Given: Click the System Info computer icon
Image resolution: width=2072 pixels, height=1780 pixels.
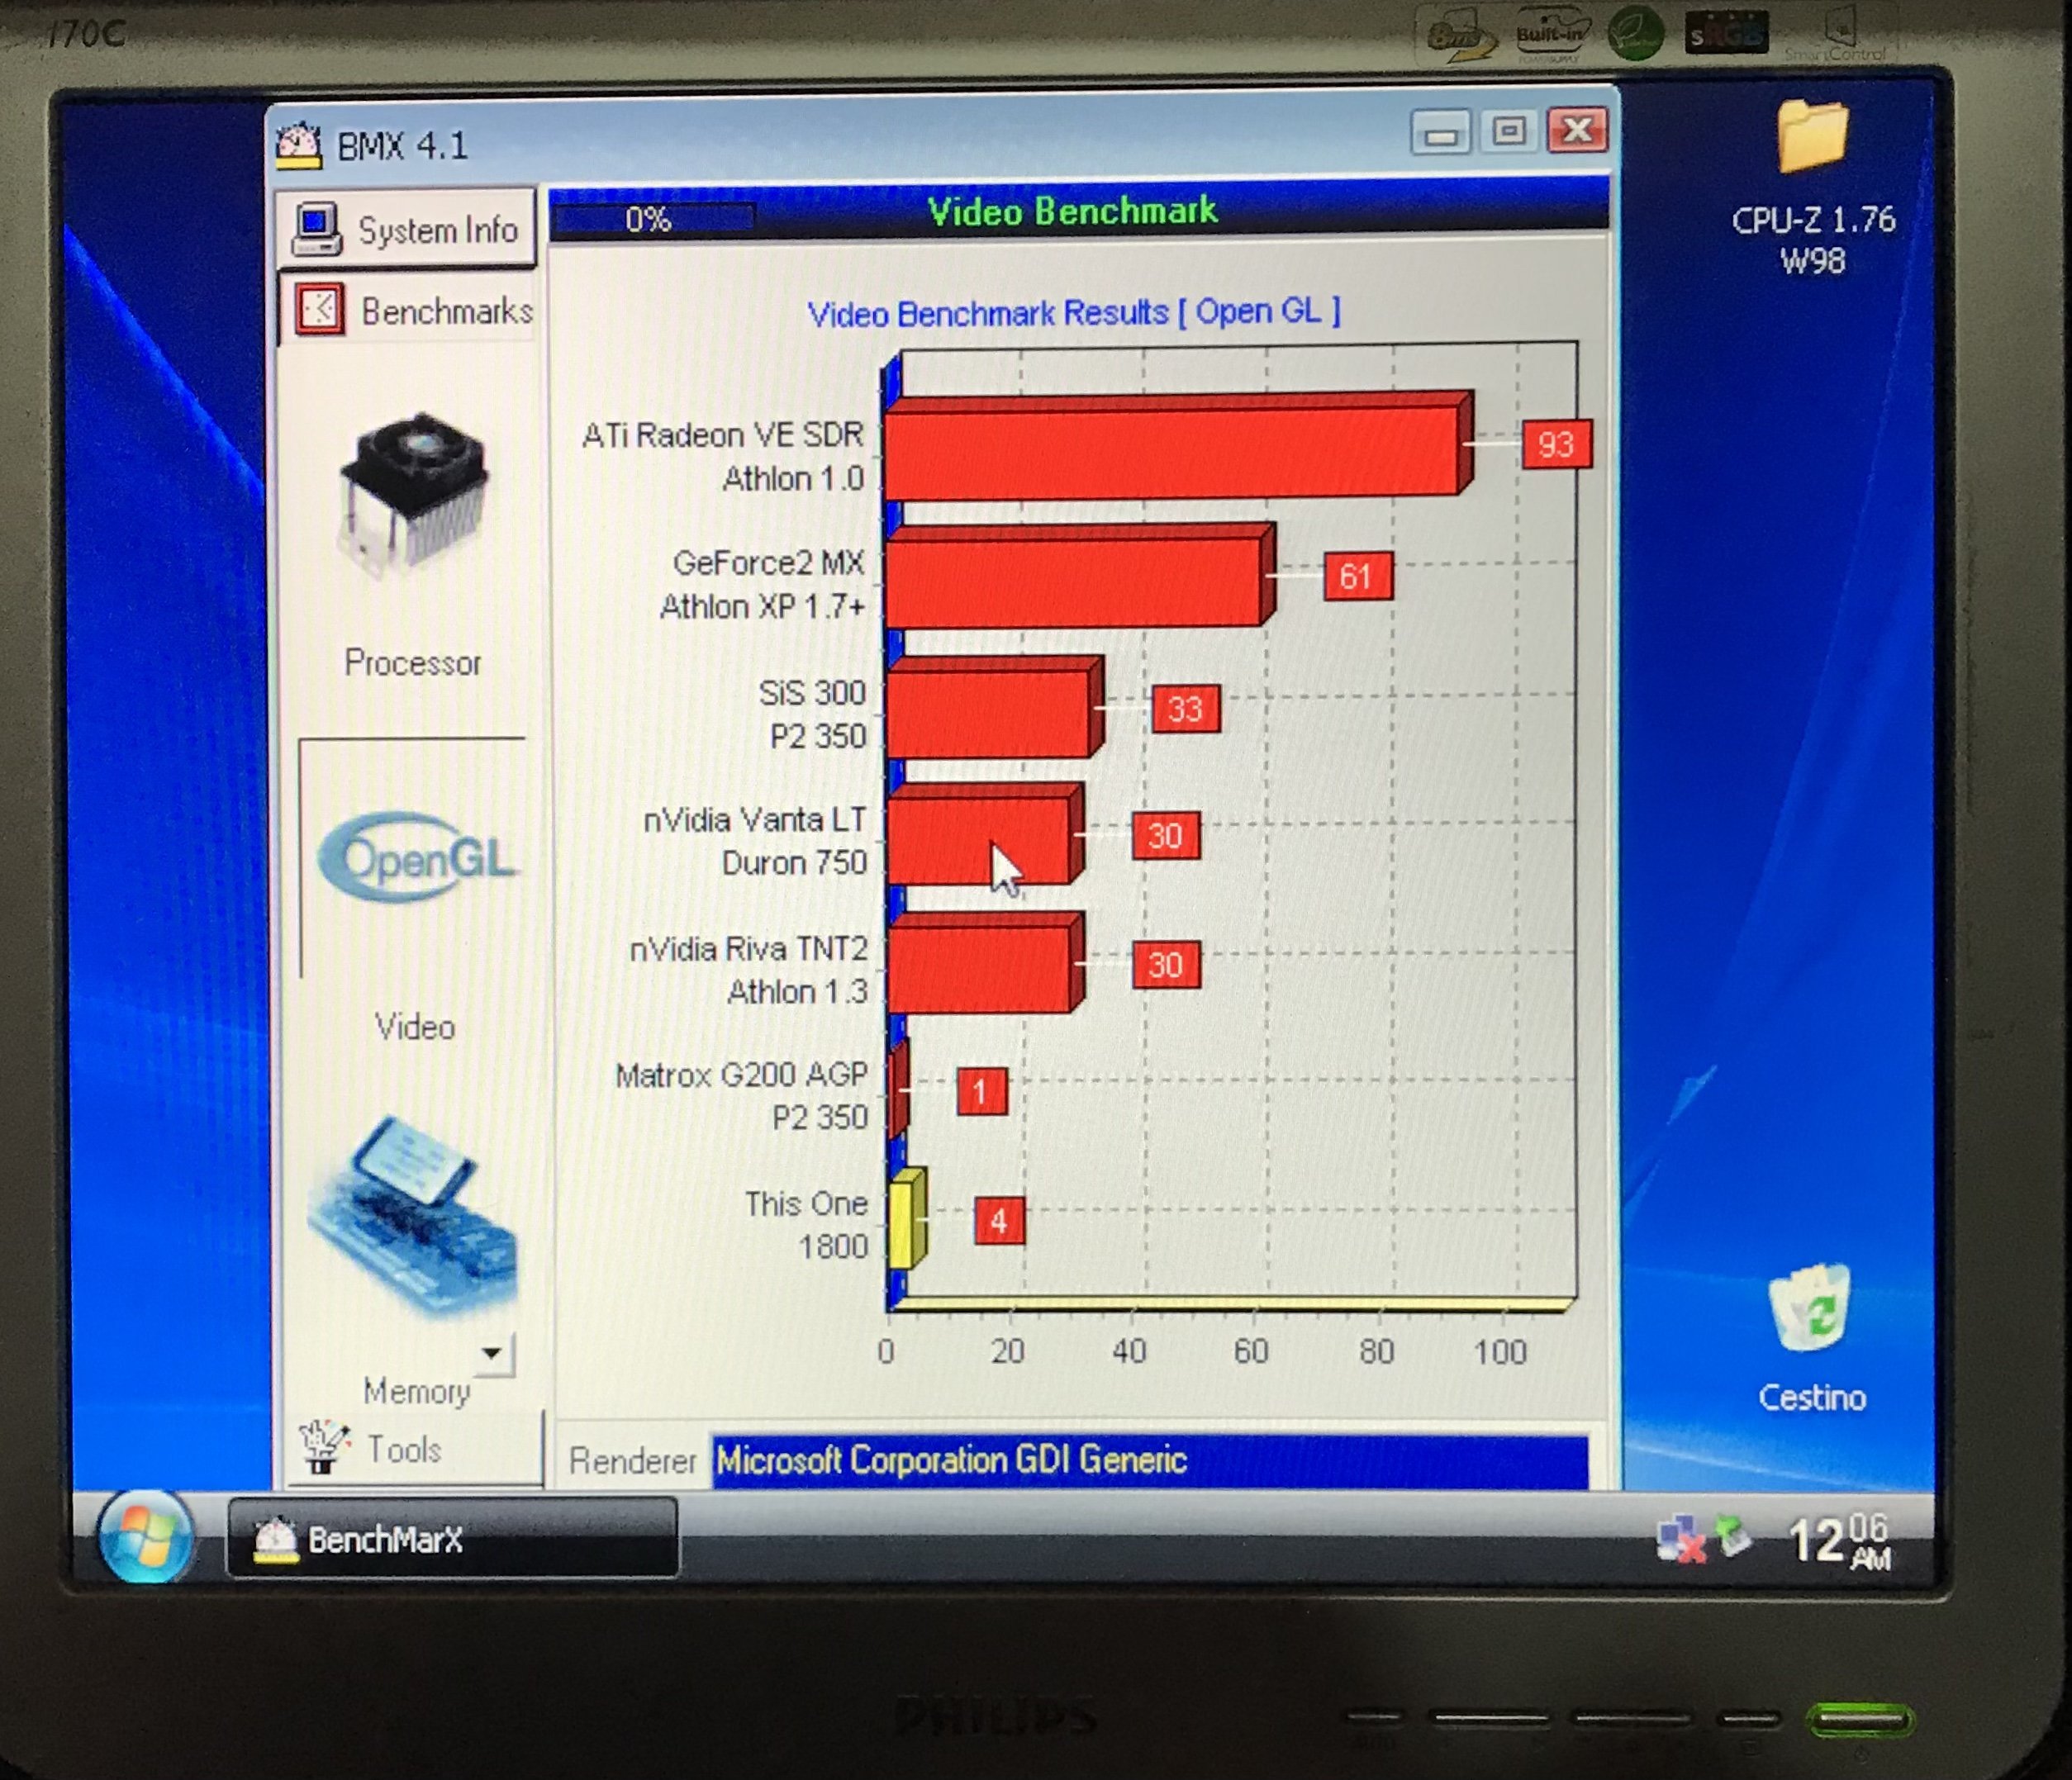Looking at the screenshot, I should click(316, 229).
